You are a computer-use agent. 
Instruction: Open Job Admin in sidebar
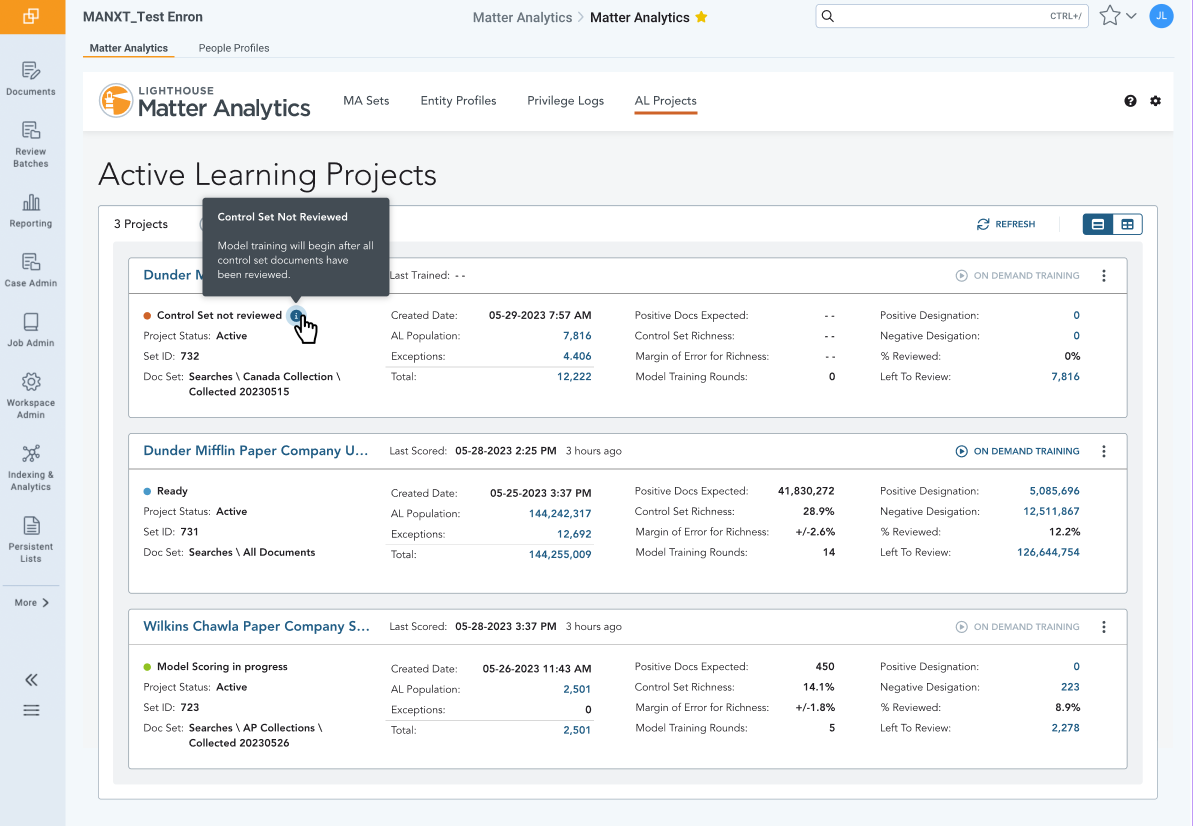(x=31, y=330)
